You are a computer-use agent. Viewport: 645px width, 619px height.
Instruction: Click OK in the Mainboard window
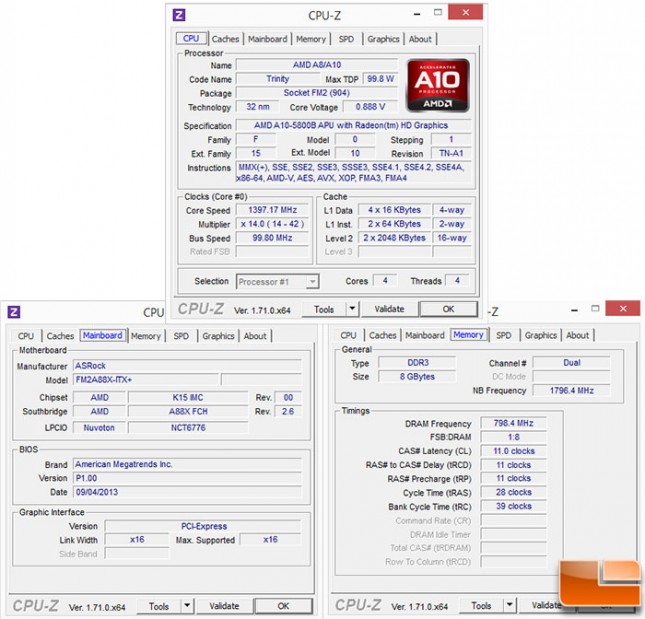pos(283,606)
